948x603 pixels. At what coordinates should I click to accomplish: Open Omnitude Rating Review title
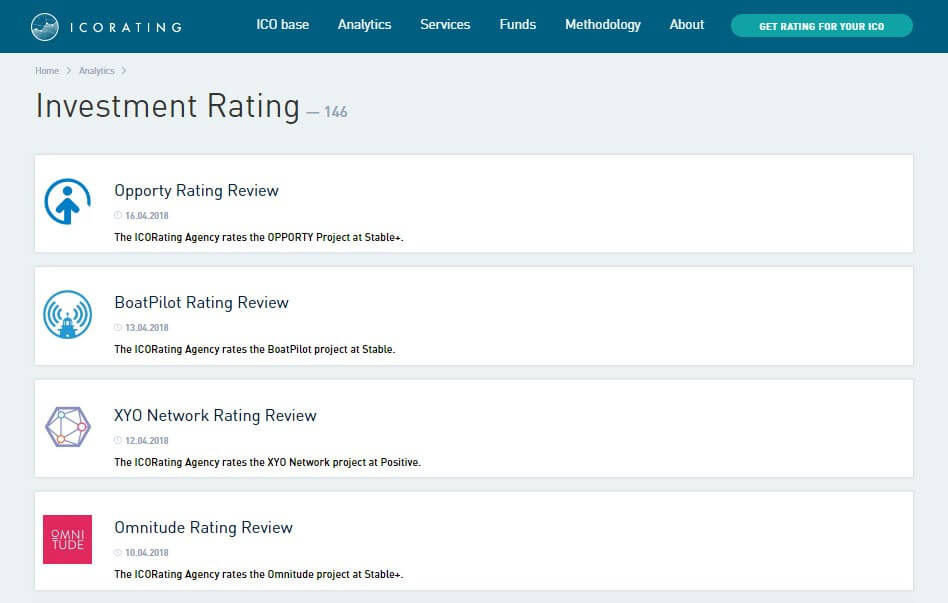click(x=203, y=527)
